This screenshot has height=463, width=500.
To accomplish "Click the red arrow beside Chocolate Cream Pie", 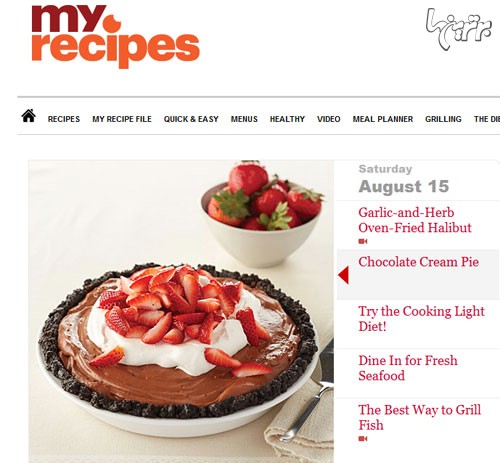I will pyautogui.click(x=344, y=275).
